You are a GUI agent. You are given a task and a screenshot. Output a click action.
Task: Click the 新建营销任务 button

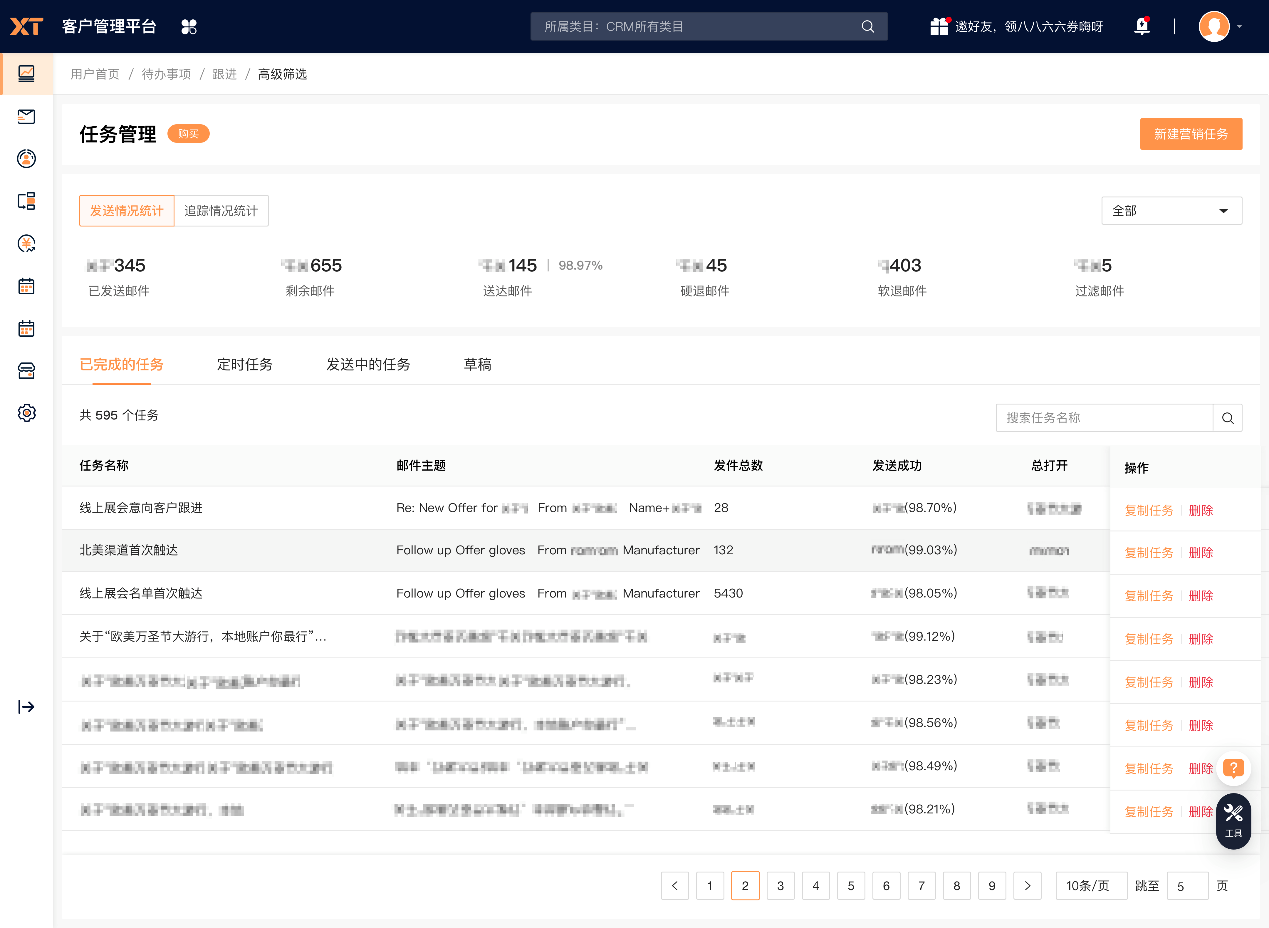(x=1191, y=133)
